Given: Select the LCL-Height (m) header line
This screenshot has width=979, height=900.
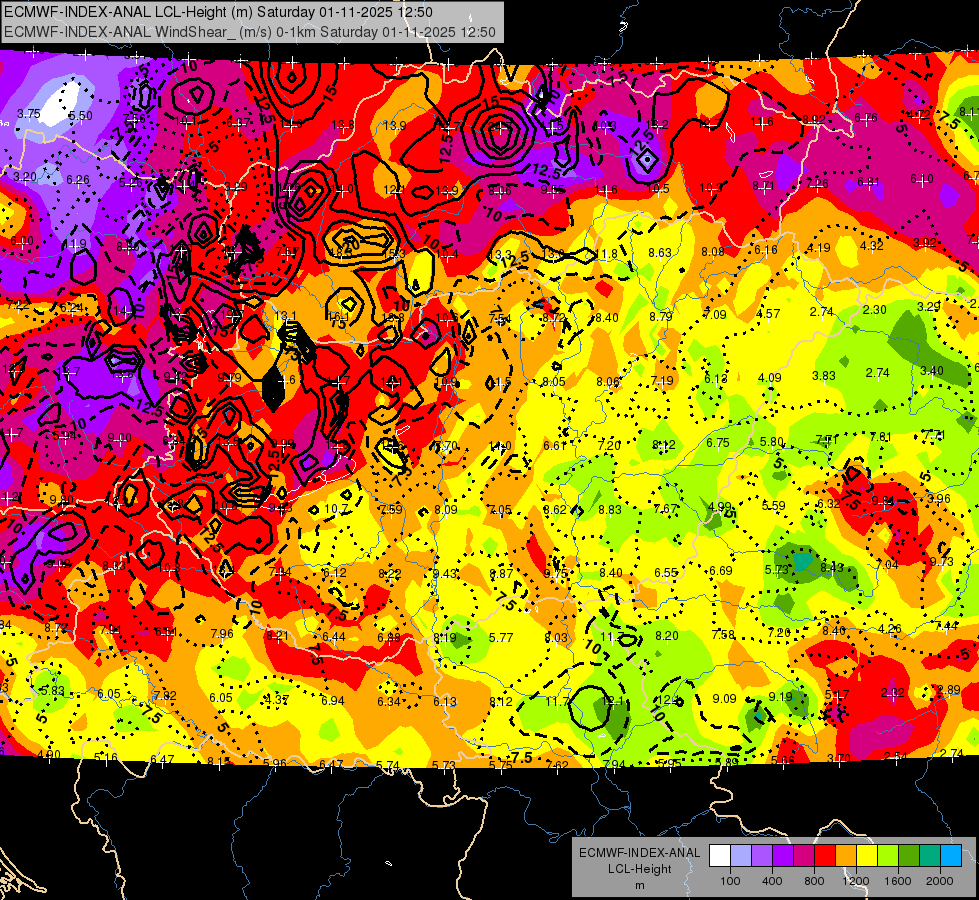Looking at the screenshot, I should [219, 12].
